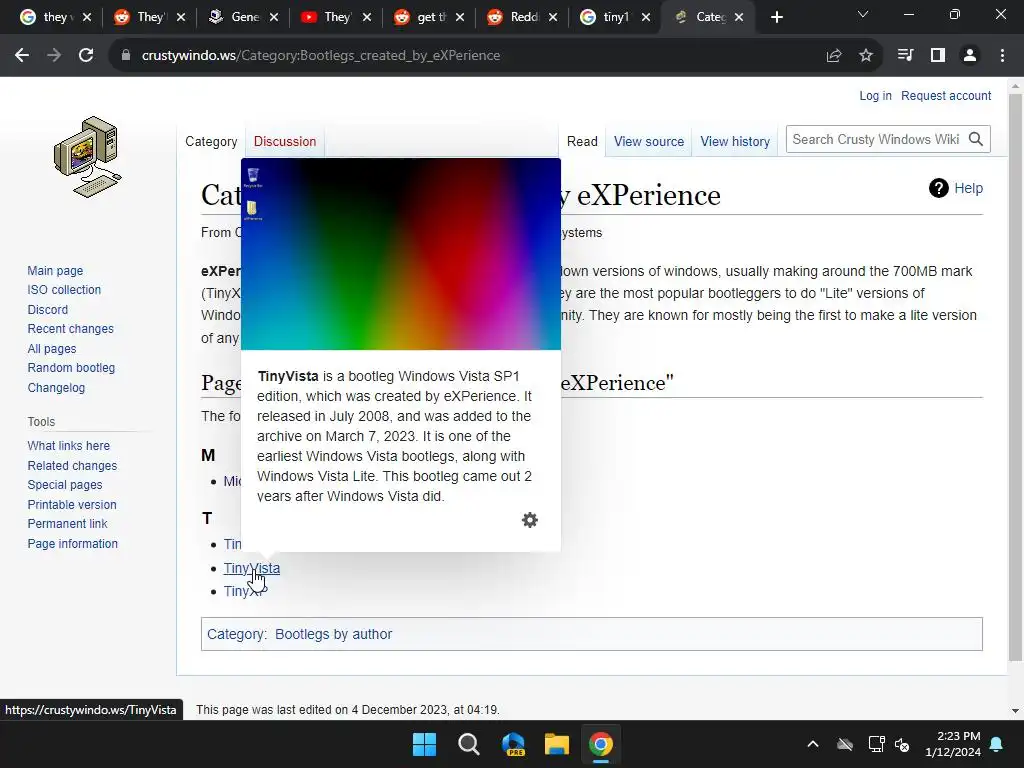The height and width of the screenshot is (768, 1024).
Task: Launch Edge PRE from the taskbar
Action: [x=513, y=744]
